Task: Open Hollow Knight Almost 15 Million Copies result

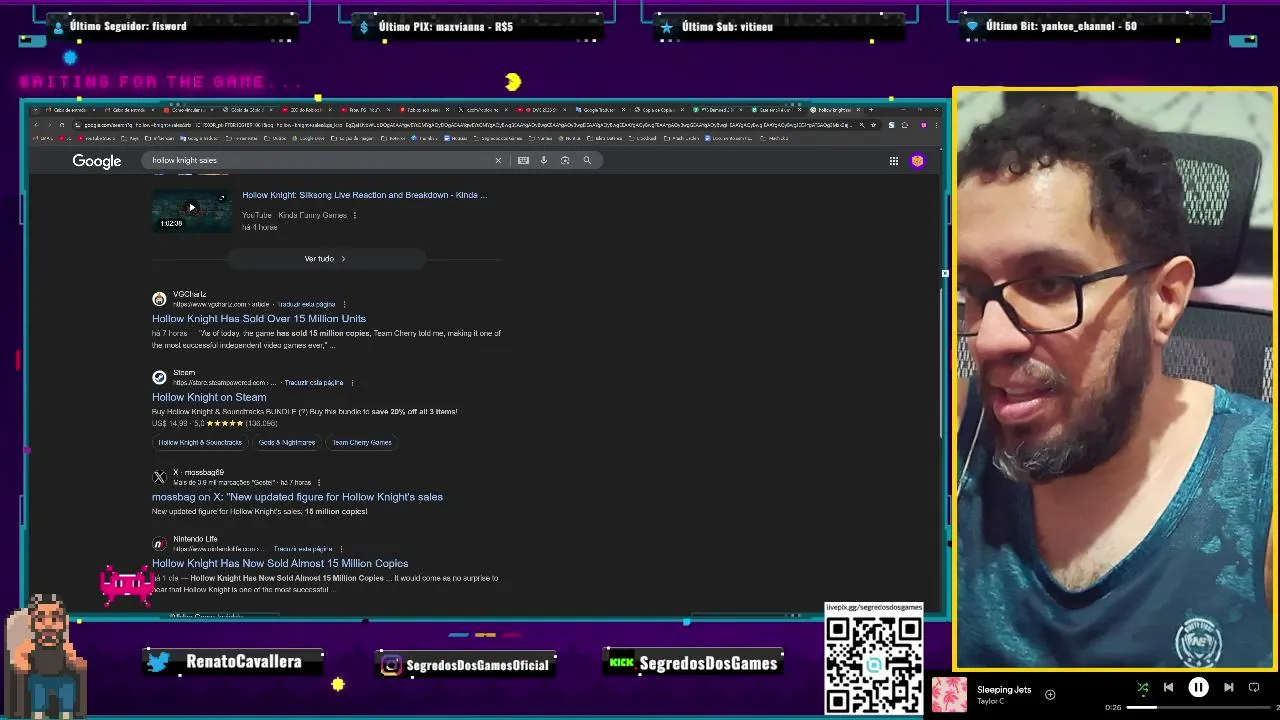Action: tap(280, 564)
